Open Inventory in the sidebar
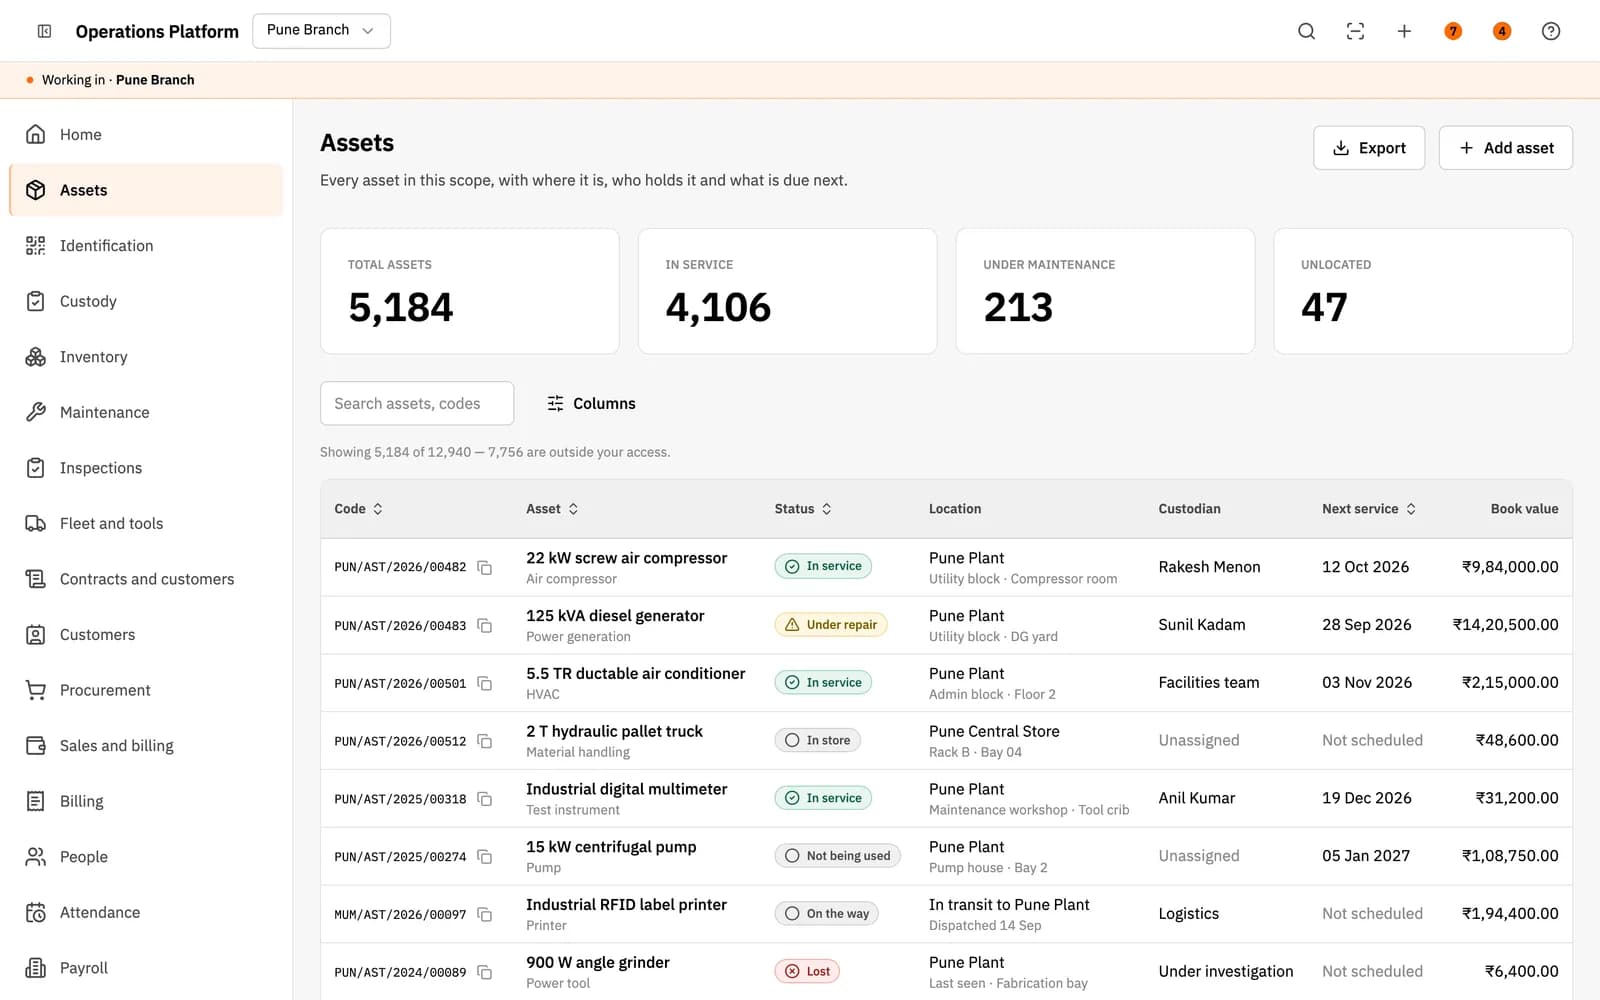Image resolution: width=1600 pixels, height=1000 pixels. (x=146, y=356)
